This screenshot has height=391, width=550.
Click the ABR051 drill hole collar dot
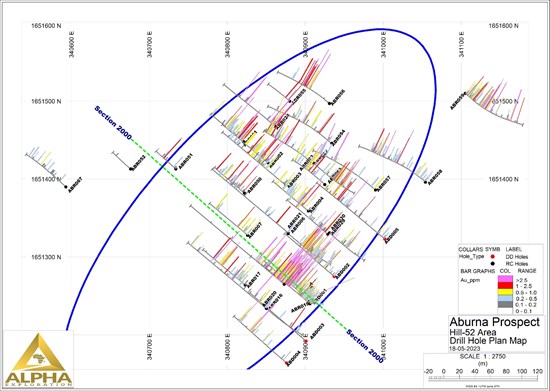pyautogui.click(x=176, y=169)
